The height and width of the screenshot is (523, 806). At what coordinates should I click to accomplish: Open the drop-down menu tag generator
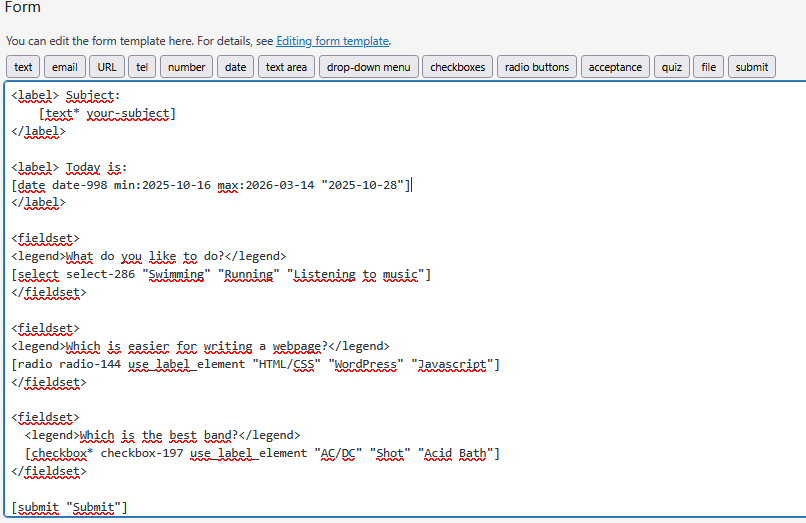click(369, 67)
